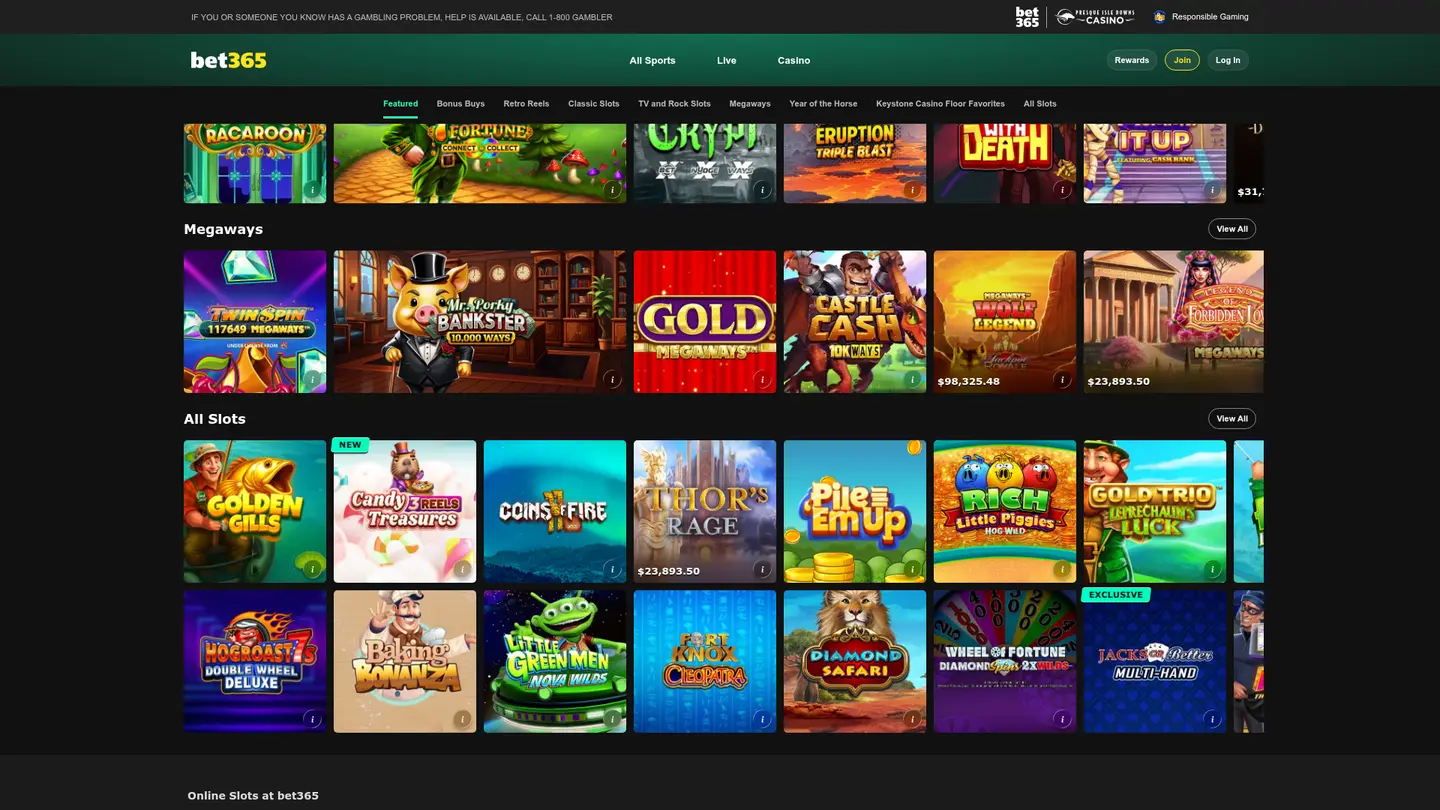Open info icon on Wheel of Fortune tile
1440x810 pixels.
(1062, 719)
